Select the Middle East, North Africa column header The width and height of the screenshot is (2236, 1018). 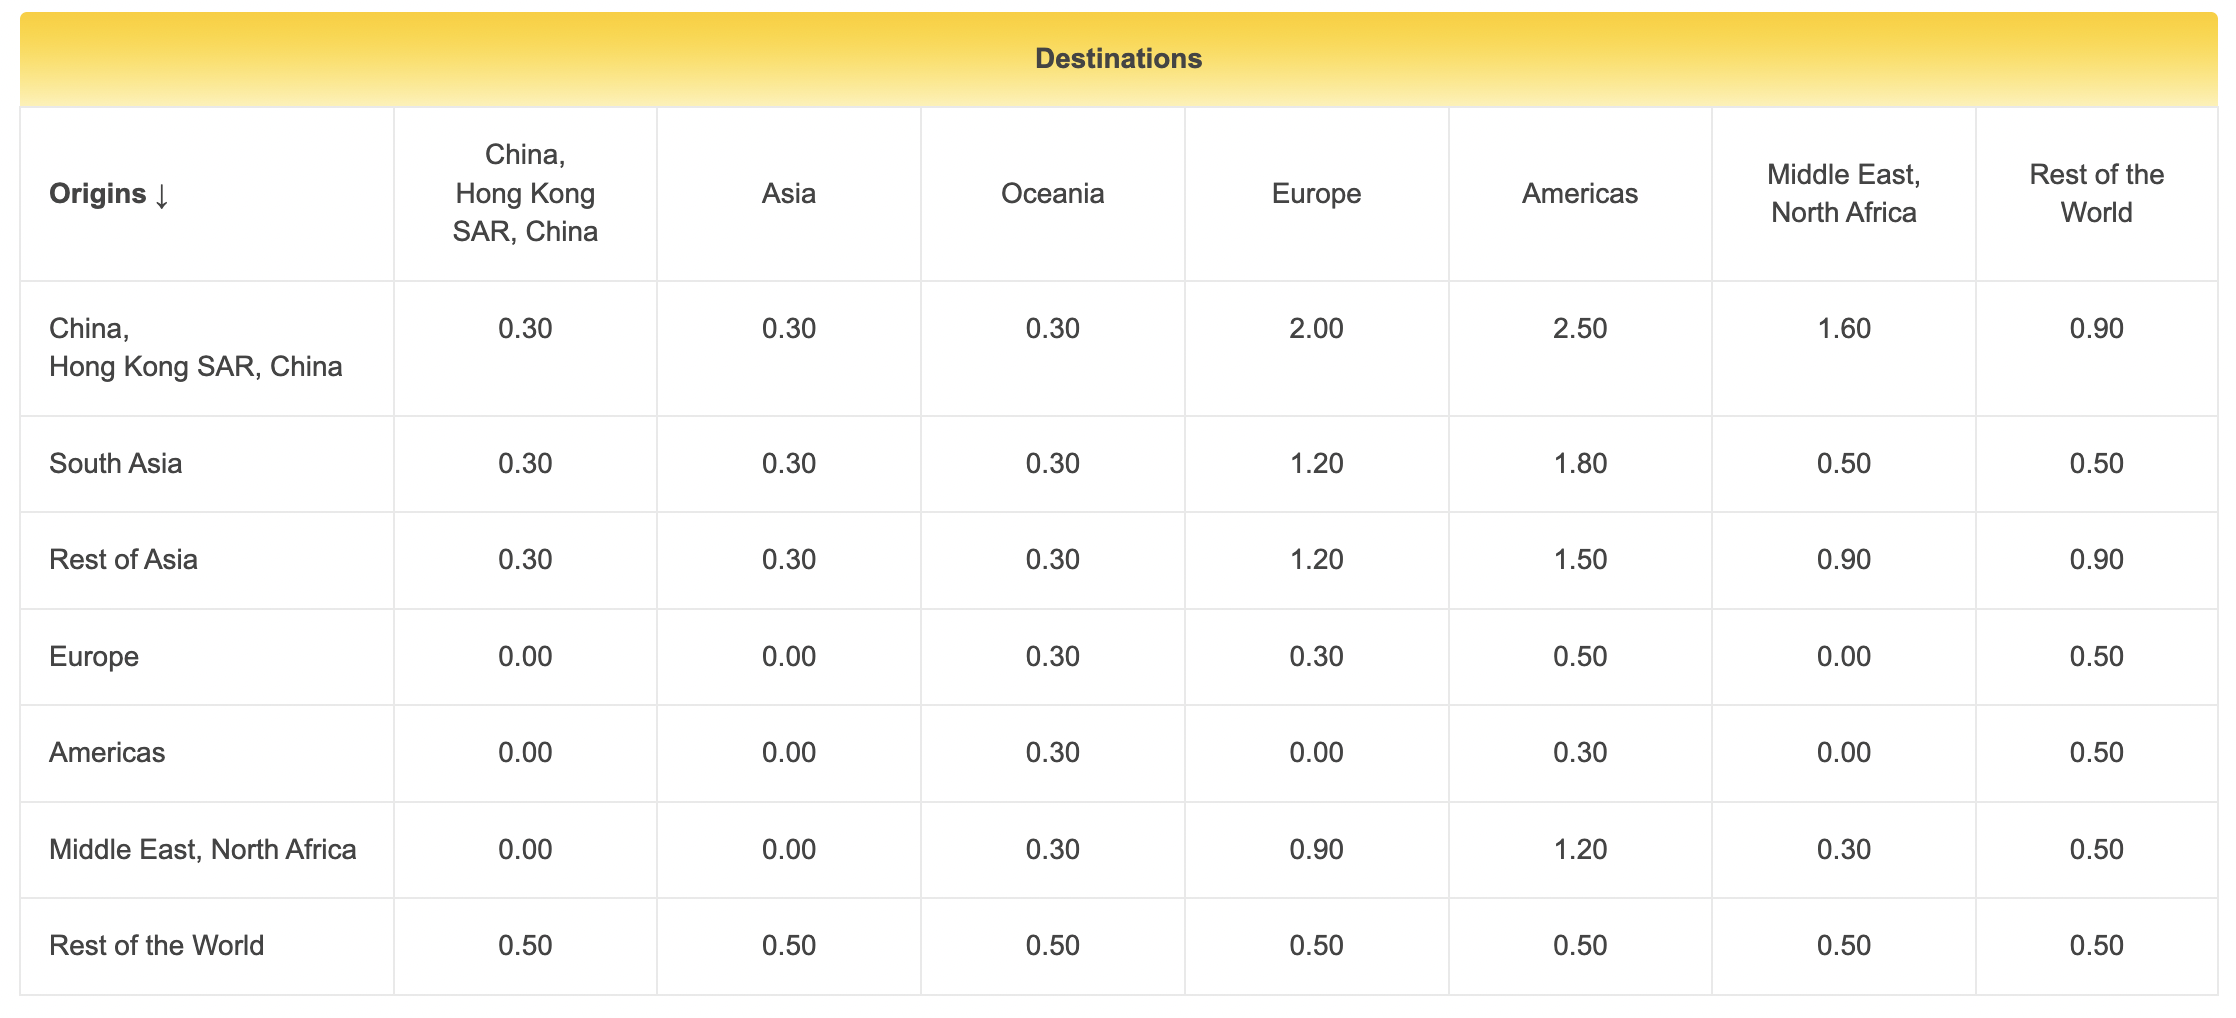point(1844,193)
